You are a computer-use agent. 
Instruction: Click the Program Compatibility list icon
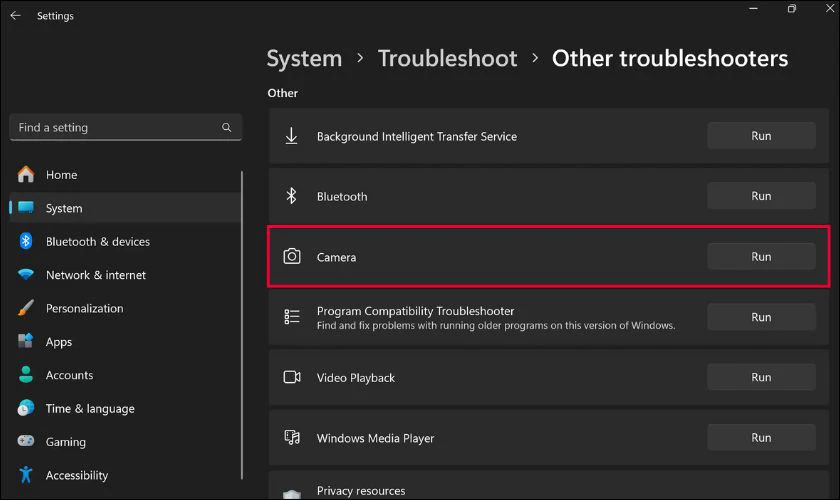tap(291, 317)
